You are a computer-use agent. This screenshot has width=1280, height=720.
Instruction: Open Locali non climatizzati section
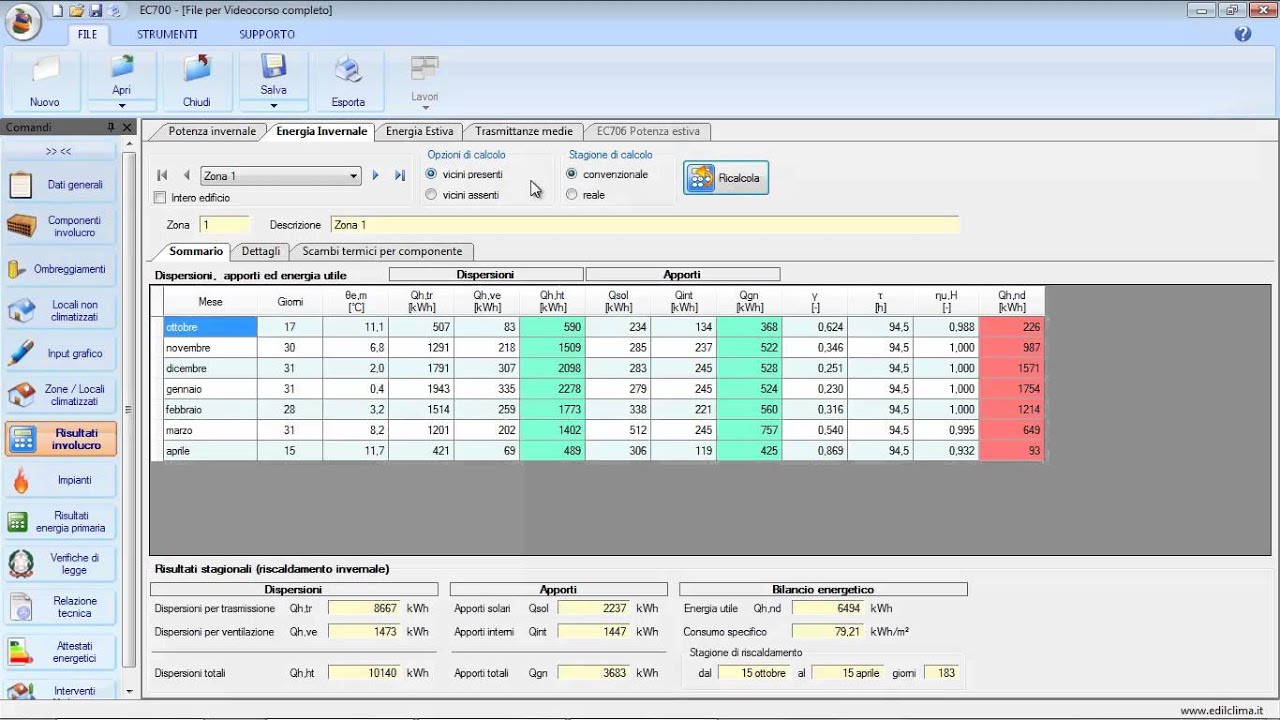pos(61,311)
